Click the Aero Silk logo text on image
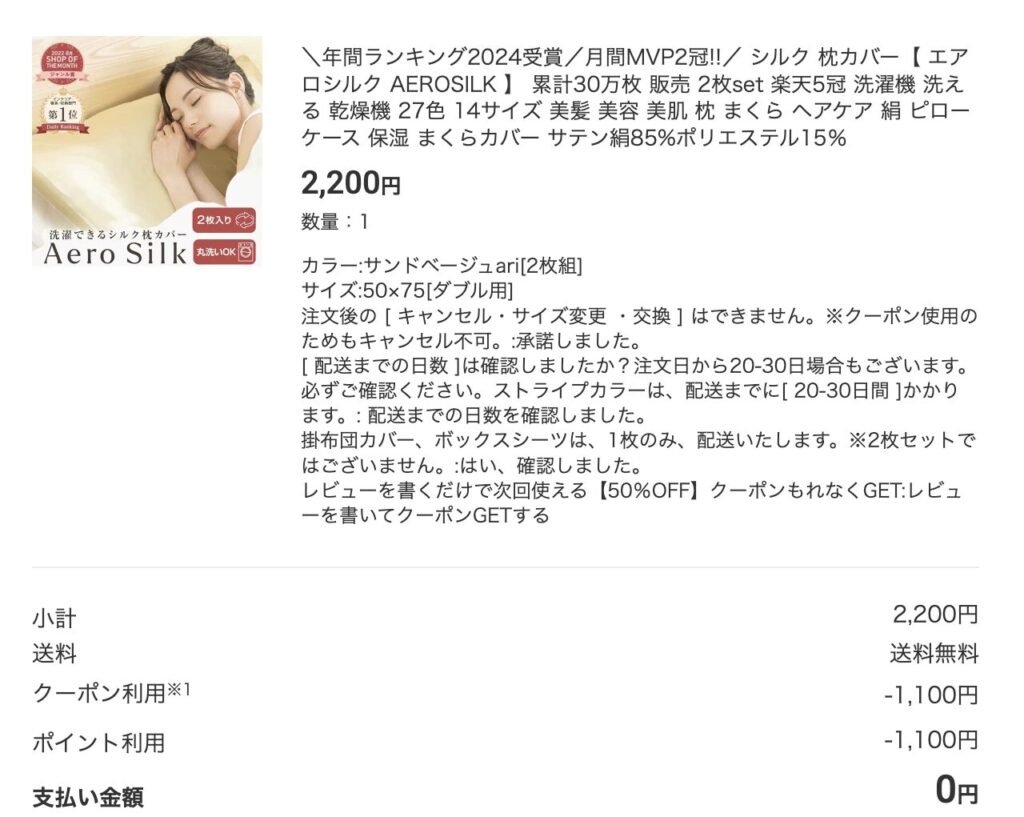The image size is (1024, 817). pyautogui.click(x=115, y=253)
